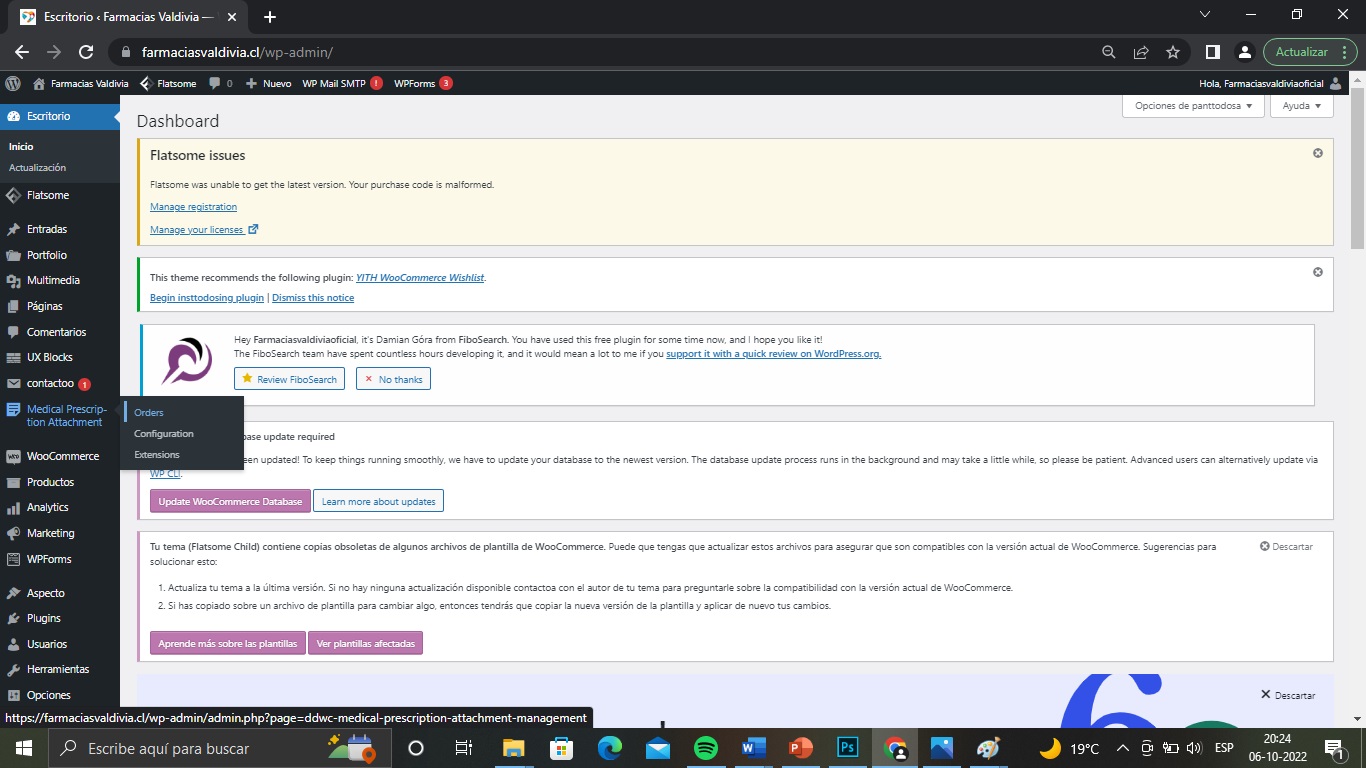Click the contactoo envelope icon
Screen dimensions: 1366x768
click(13, 383)
